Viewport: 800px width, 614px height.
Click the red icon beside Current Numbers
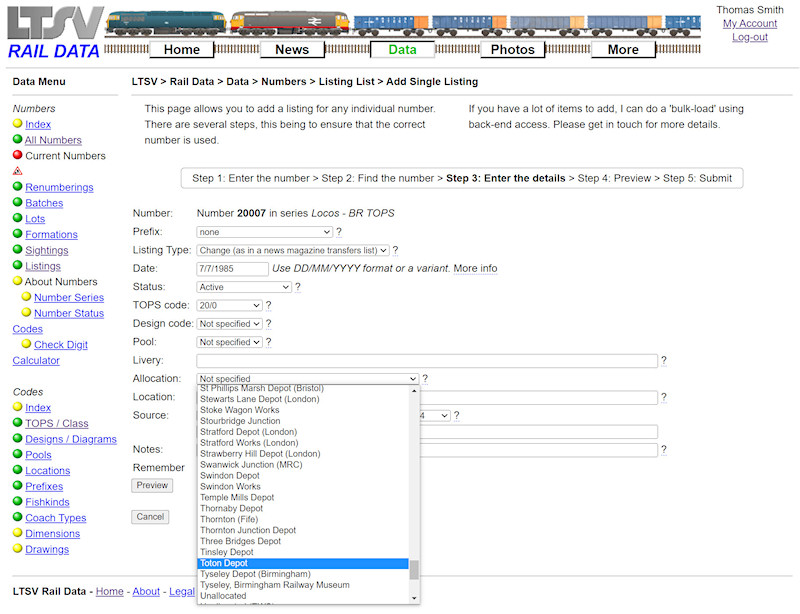coord(17,155)
